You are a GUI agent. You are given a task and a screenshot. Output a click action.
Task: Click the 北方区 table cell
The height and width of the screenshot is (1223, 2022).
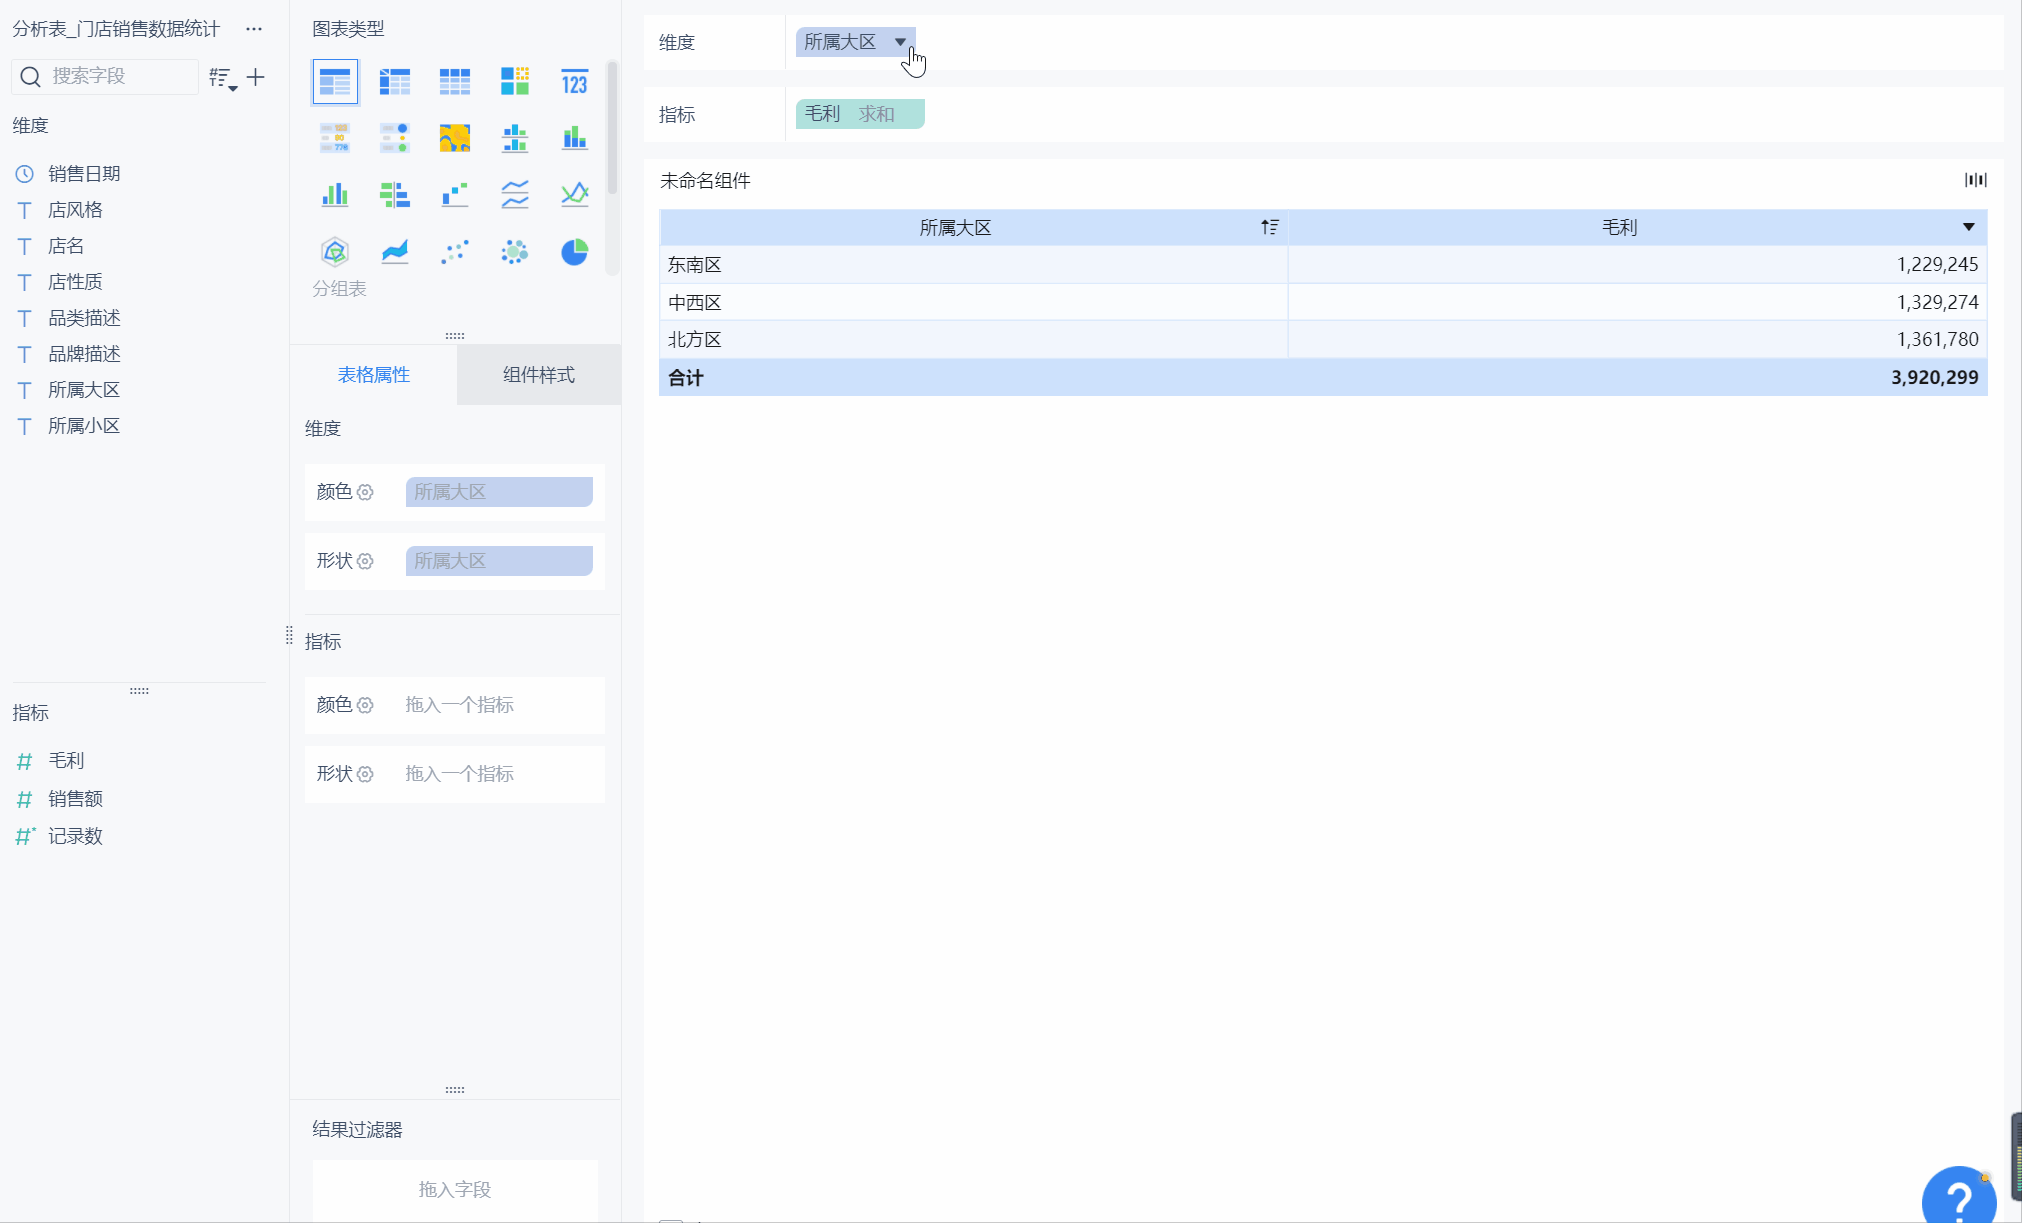click(x=974, y=340)
